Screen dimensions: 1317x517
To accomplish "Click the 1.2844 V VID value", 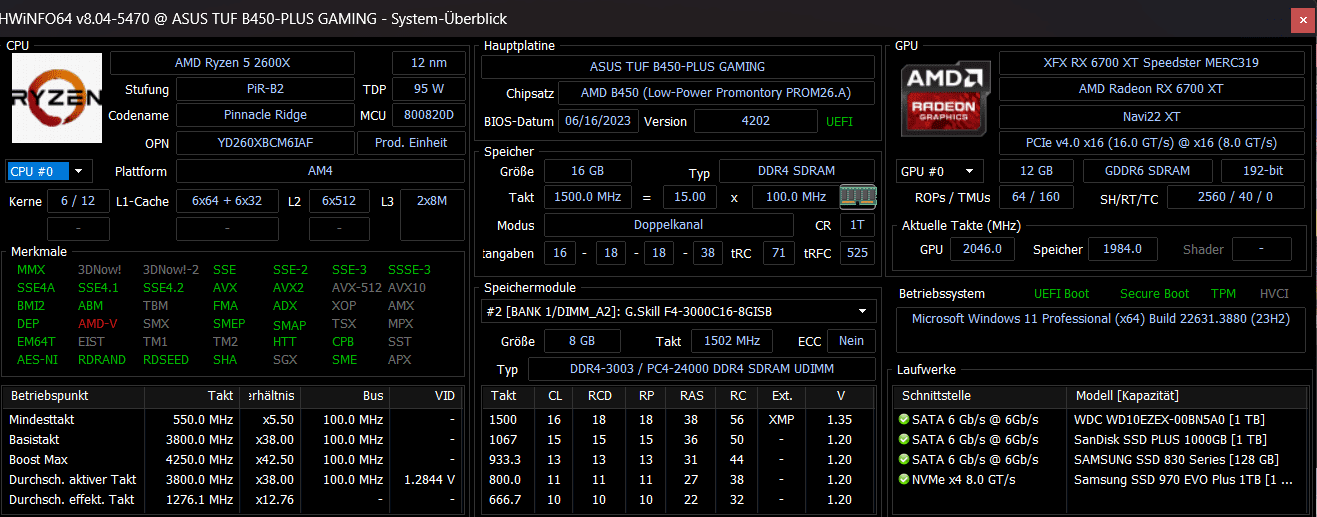I will point(431,480).
